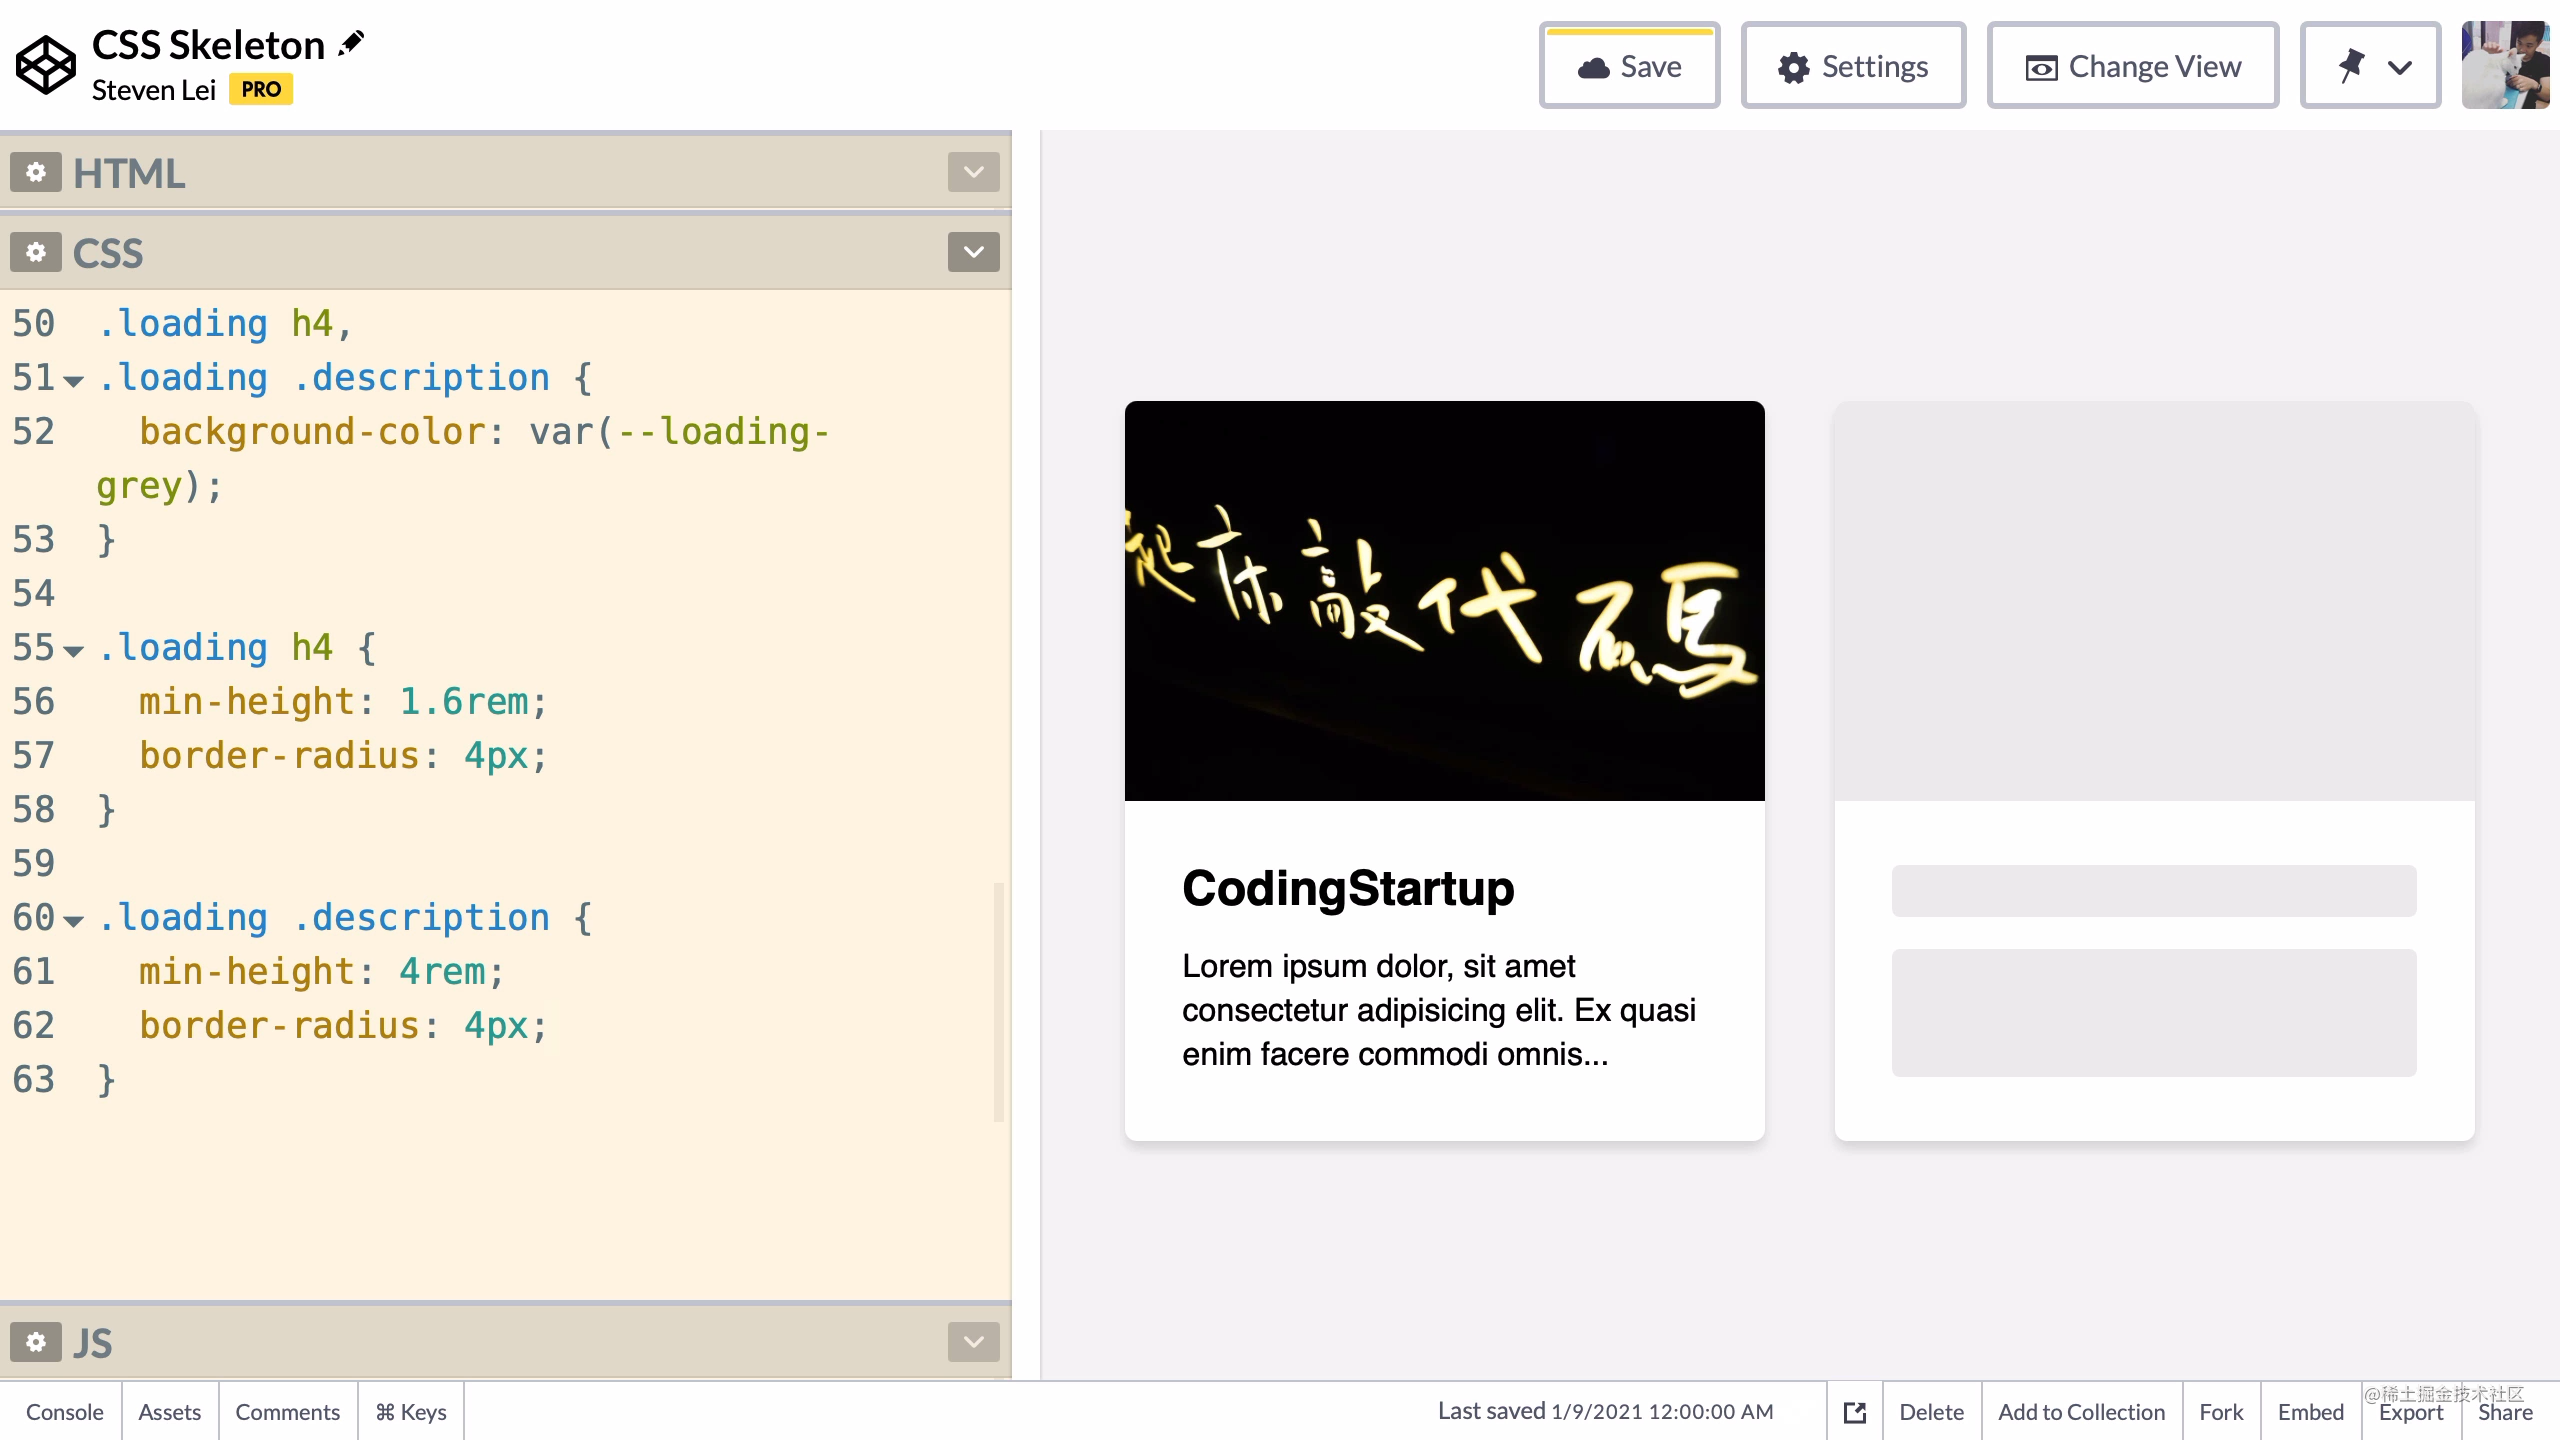2560x1440 pixels.
Task: Open the JS editor dropdown chevron
Action: pos(973,1342)
